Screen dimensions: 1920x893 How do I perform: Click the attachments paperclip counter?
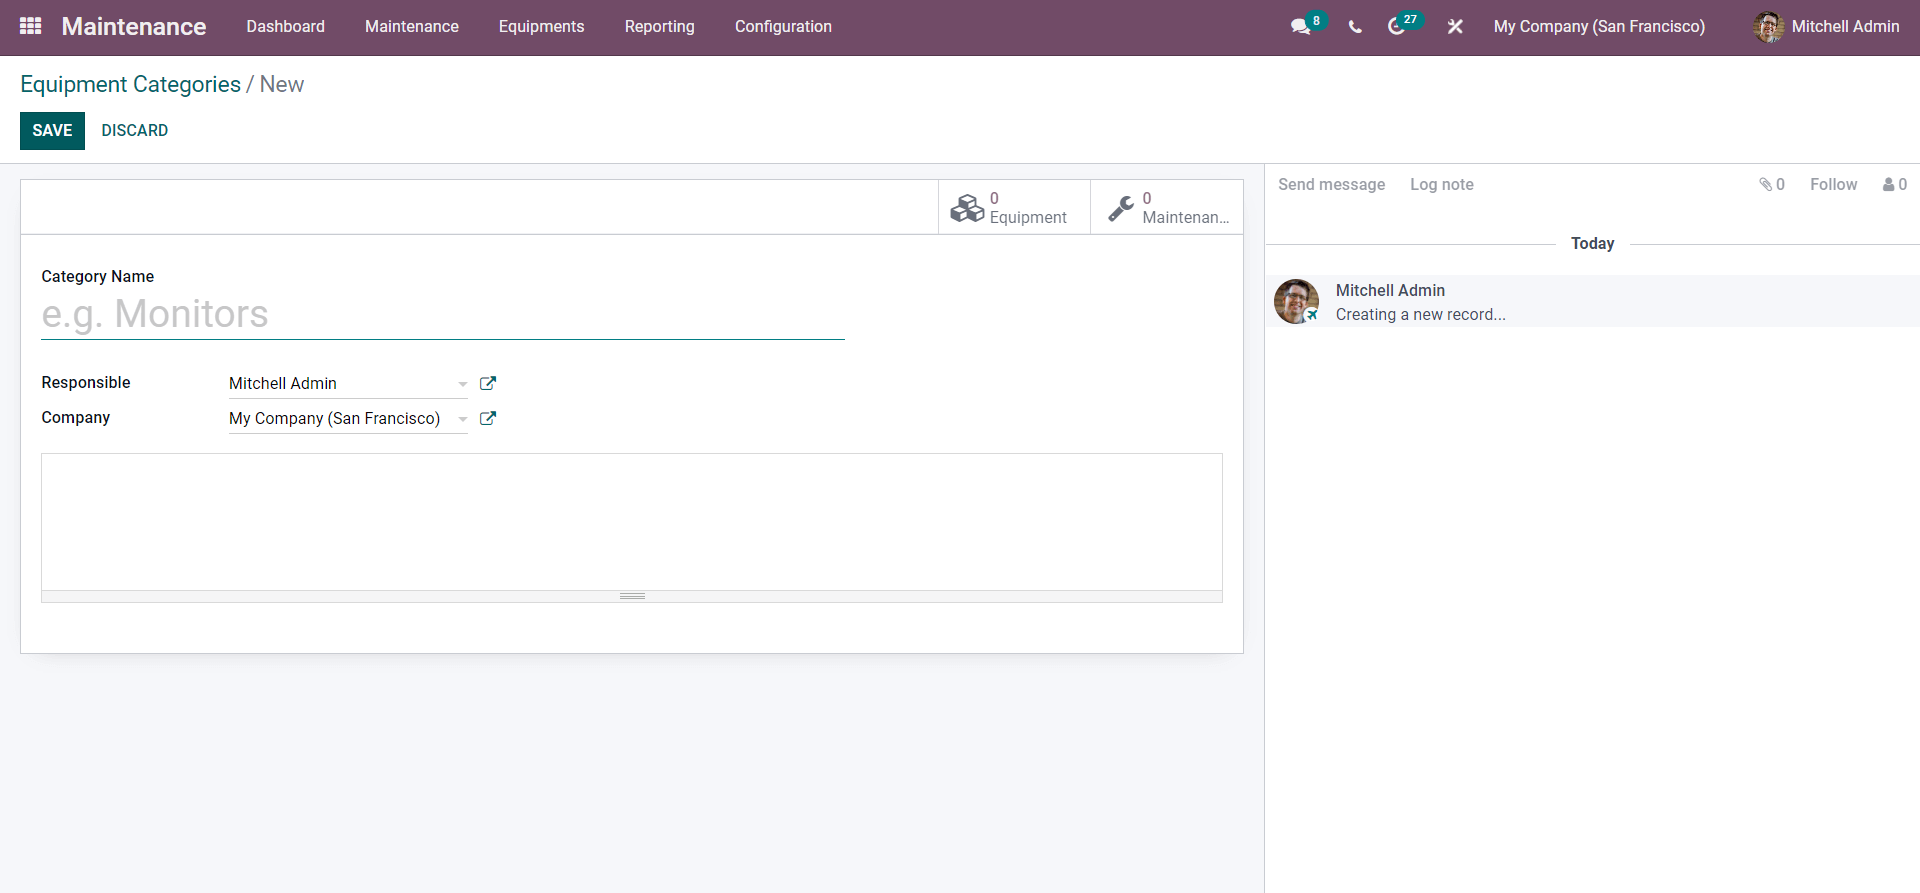click(1772, 184)
